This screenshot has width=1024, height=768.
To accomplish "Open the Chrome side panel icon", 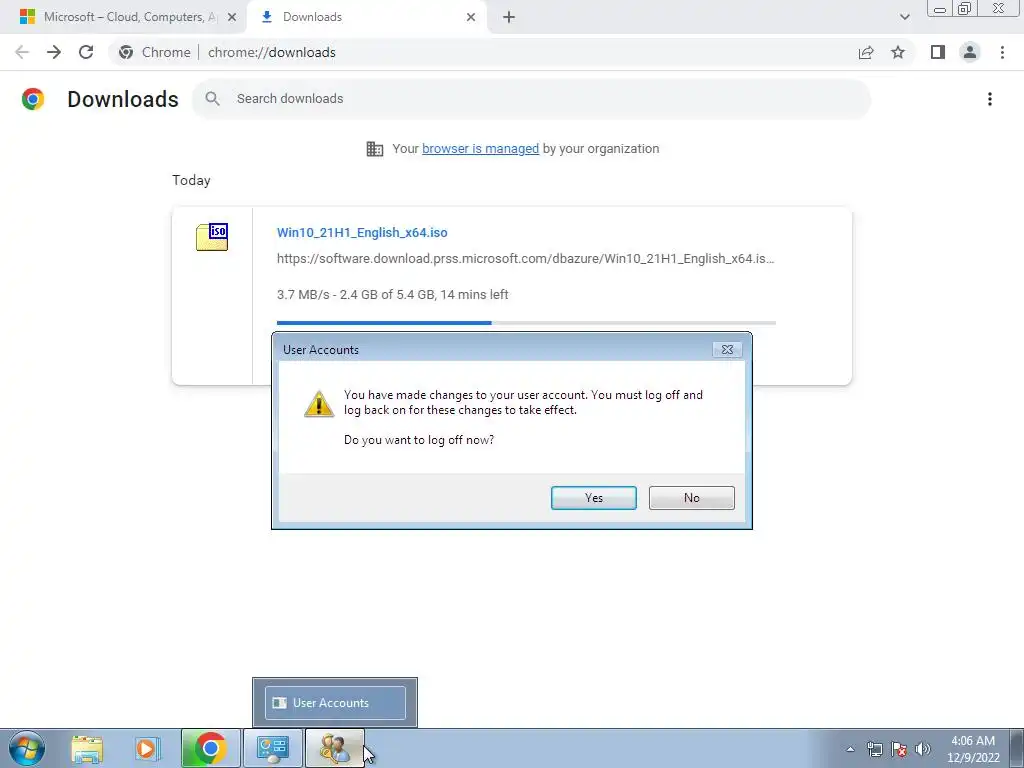I will pos(938,52).
